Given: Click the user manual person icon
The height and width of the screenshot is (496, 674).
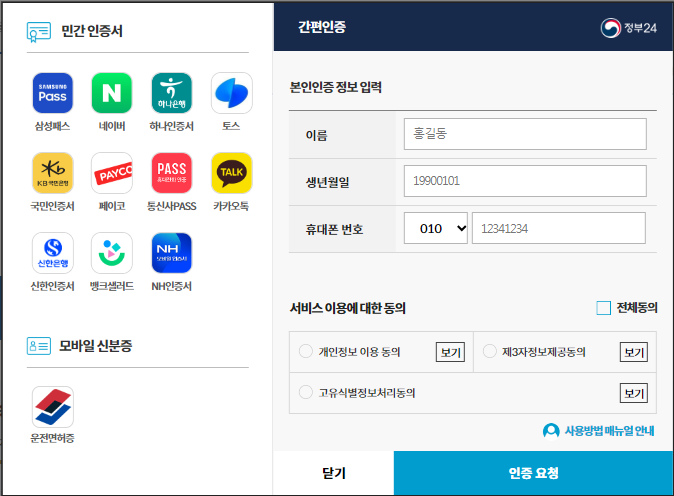Looking at the screenshot, I should 551,431.
